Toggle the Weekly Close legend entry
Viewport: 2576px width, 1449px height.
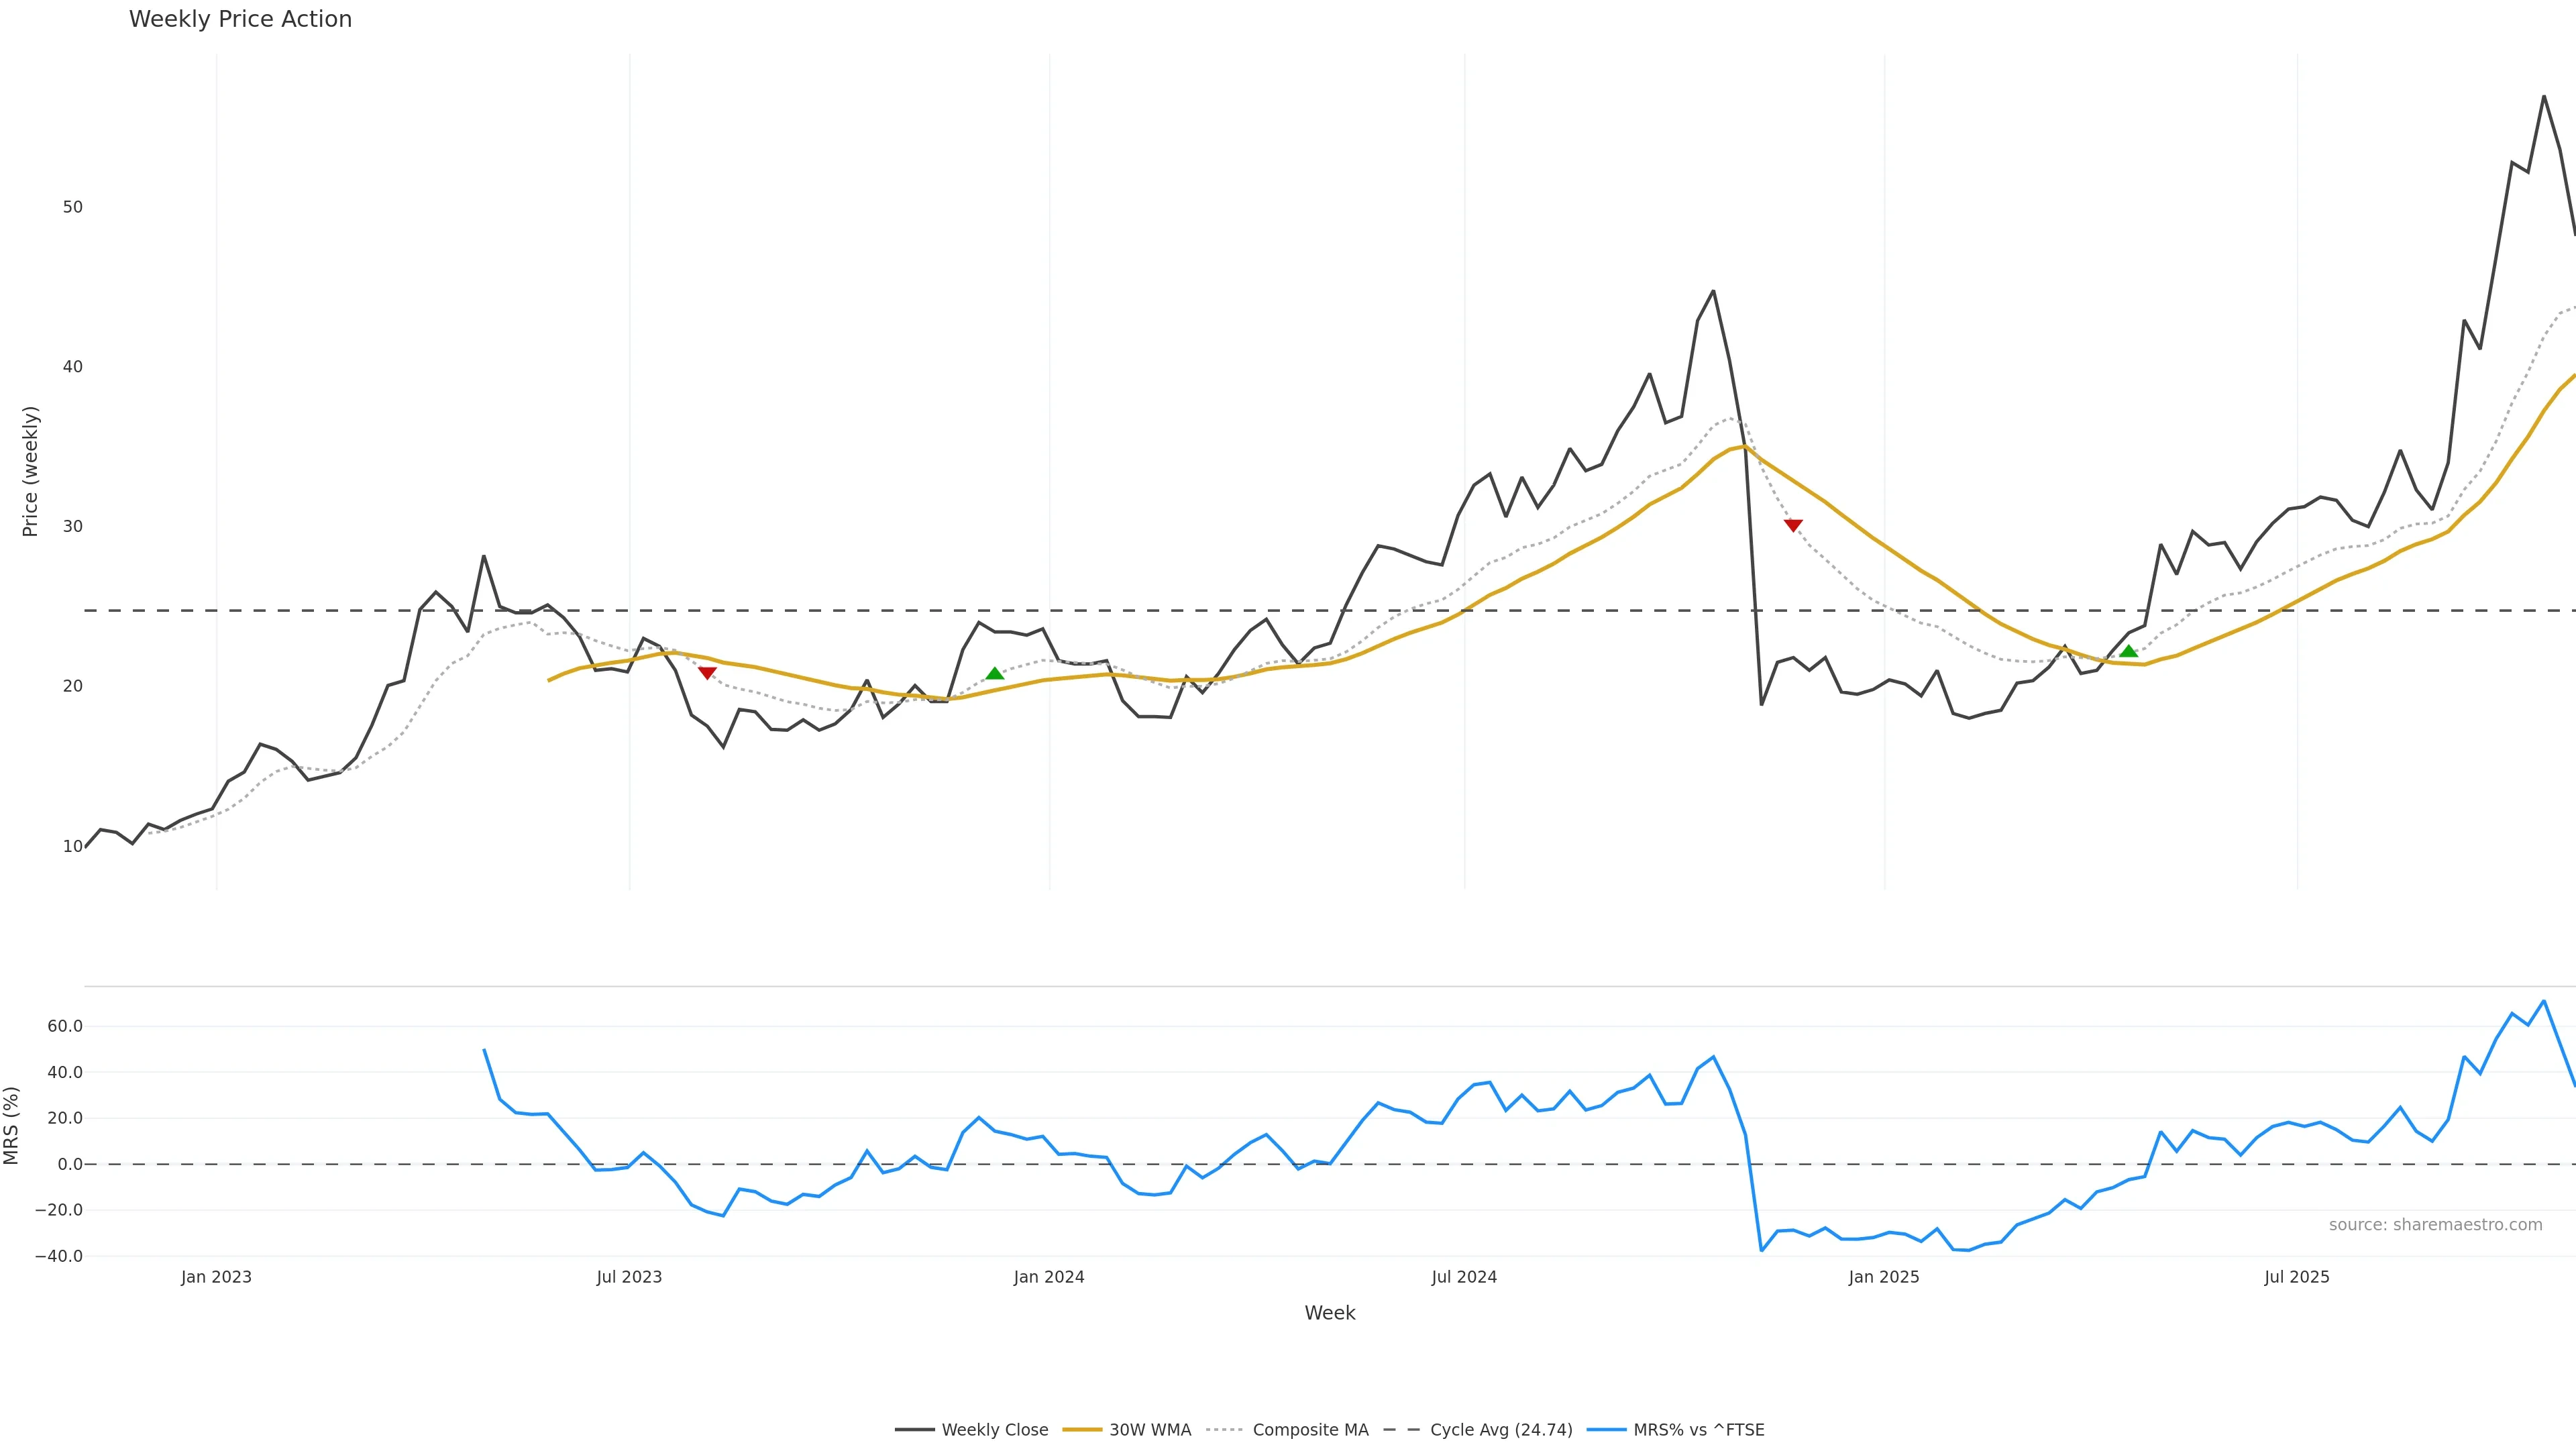994,1430
